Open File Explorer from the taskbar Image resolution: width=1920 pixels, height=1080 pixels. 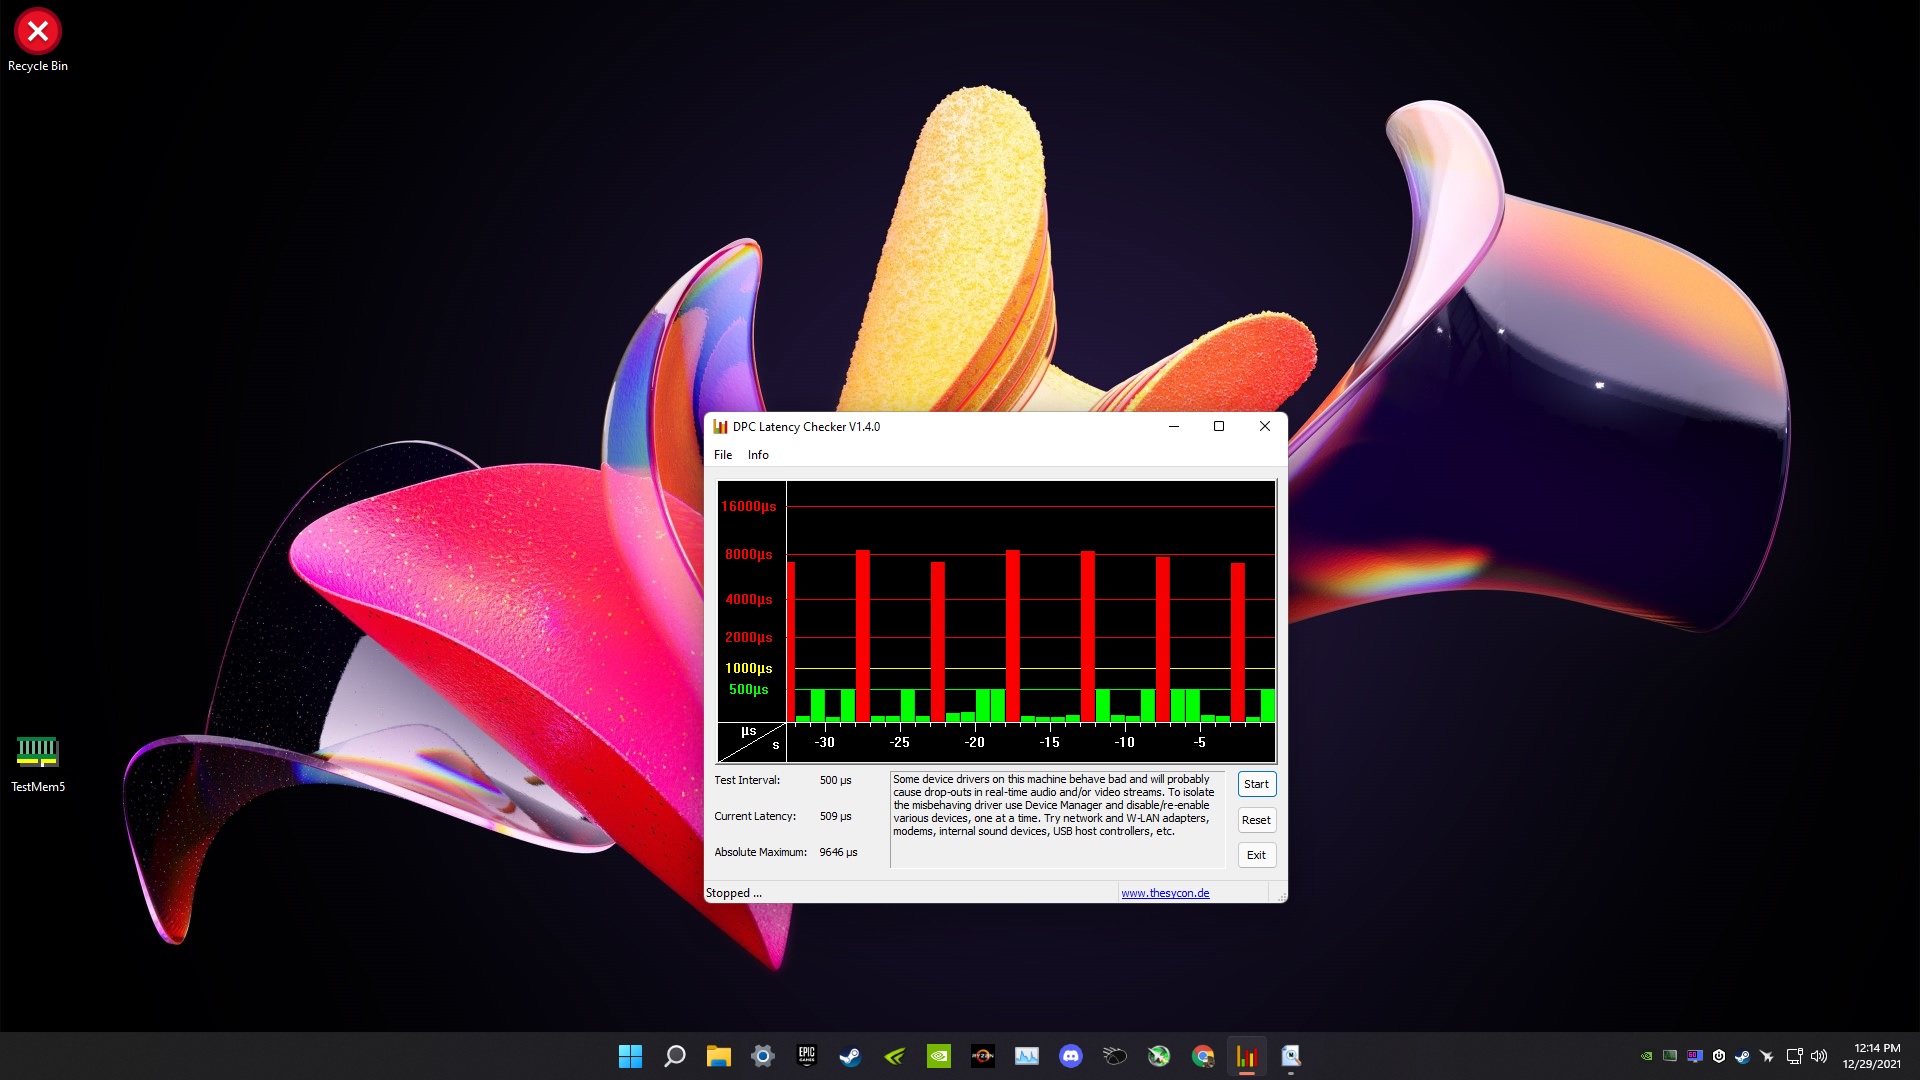coord(718,1056)
